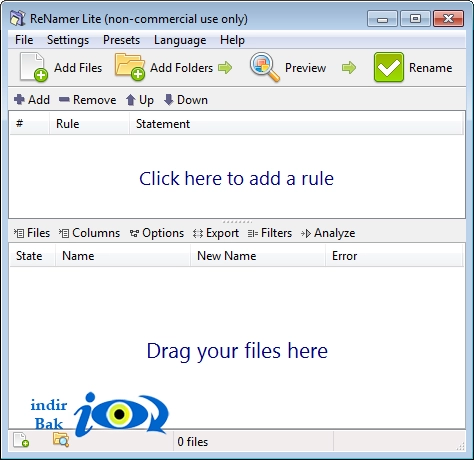Viewport: 474px width, 460px height.
Task: Click status bar add file icon
Action: click(21, 440)
